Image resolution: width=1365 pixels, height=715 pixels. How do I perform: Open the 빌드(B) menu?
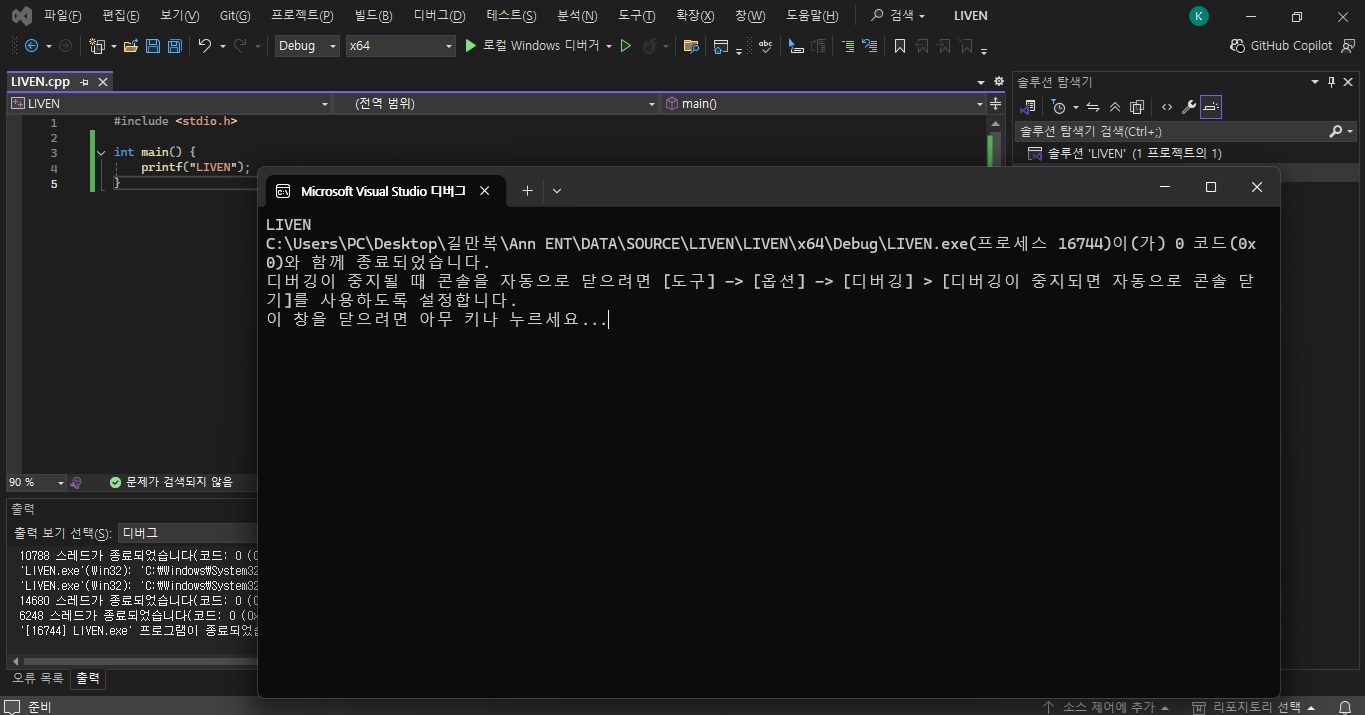tap(373, 16)
